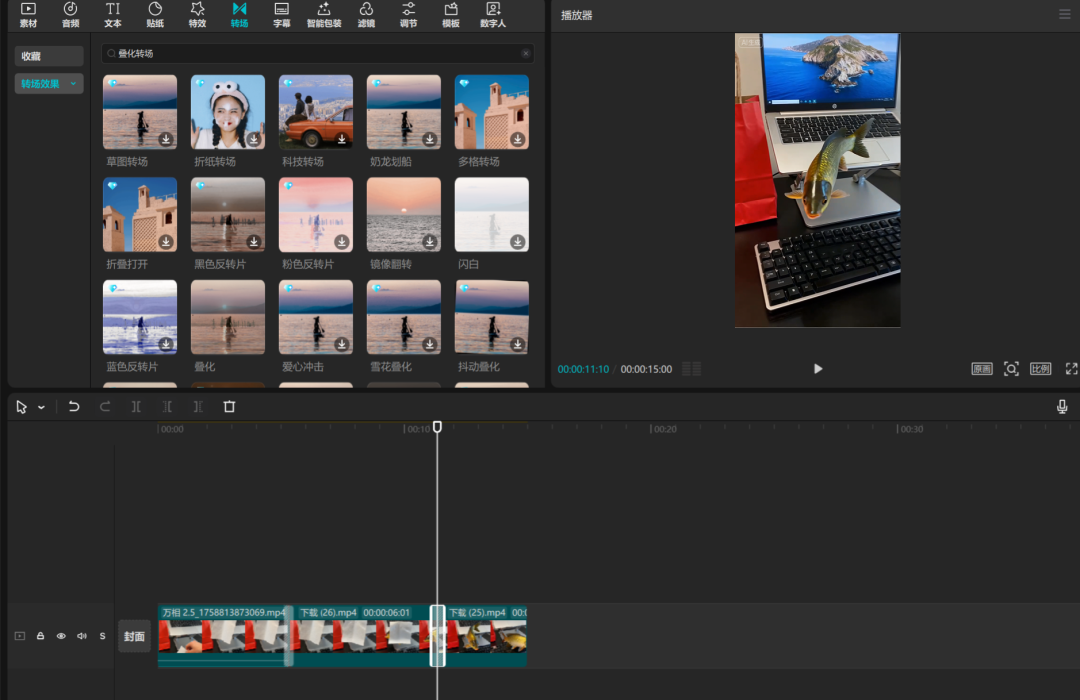Switch to the 字幕 captions tab
1080x700 pixels.
pos(282,14)
